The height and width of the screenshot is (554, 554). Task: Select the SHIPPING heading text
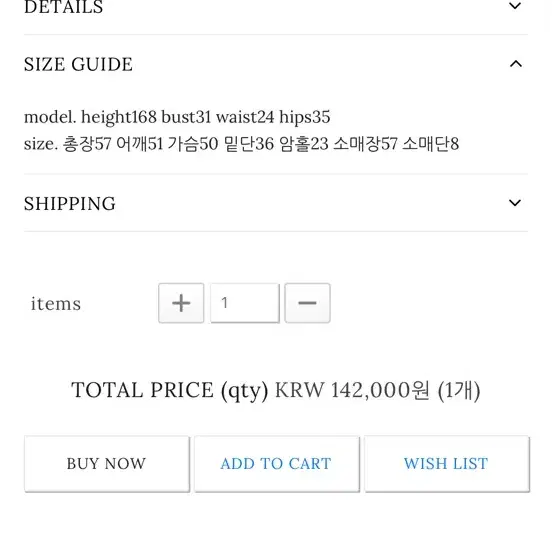tap(70, 204)
